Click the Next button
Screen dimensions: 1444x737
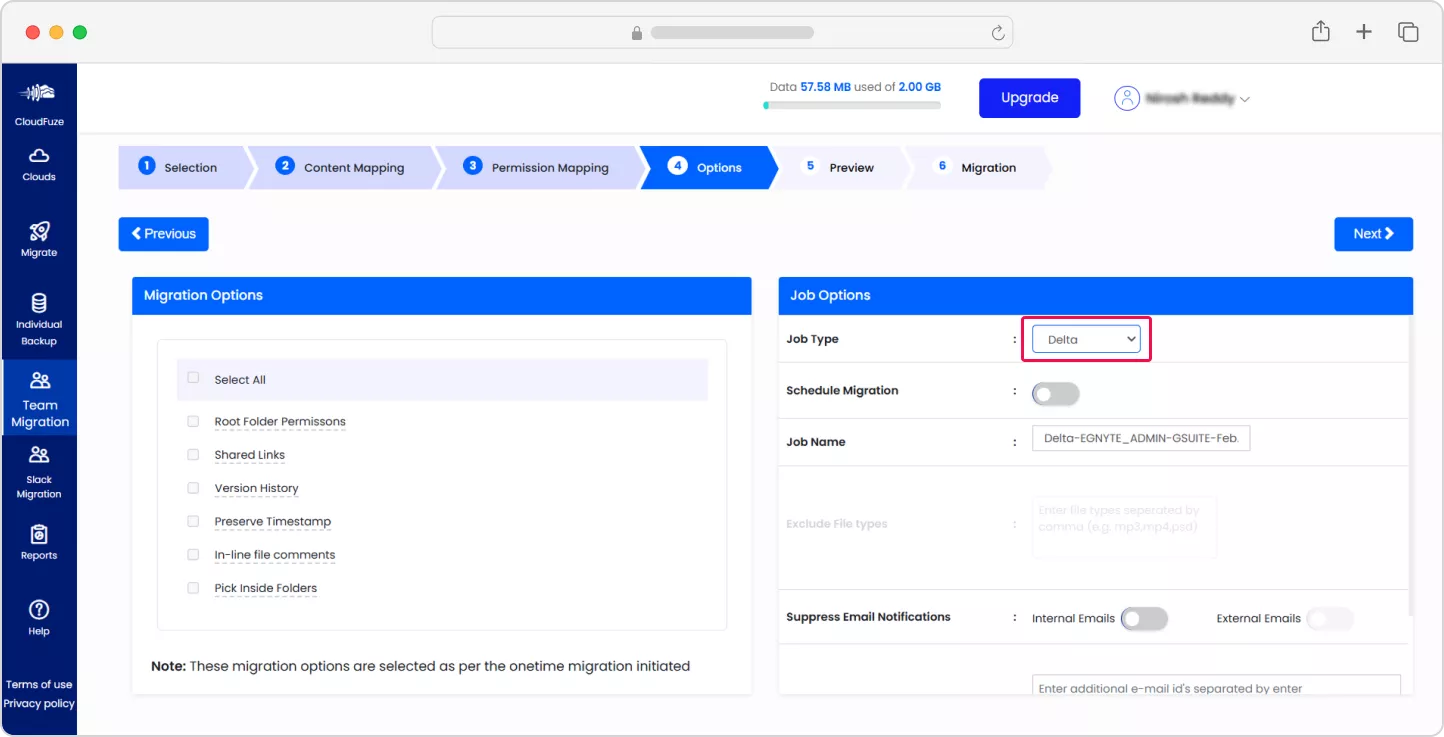tap(1373, 234)
